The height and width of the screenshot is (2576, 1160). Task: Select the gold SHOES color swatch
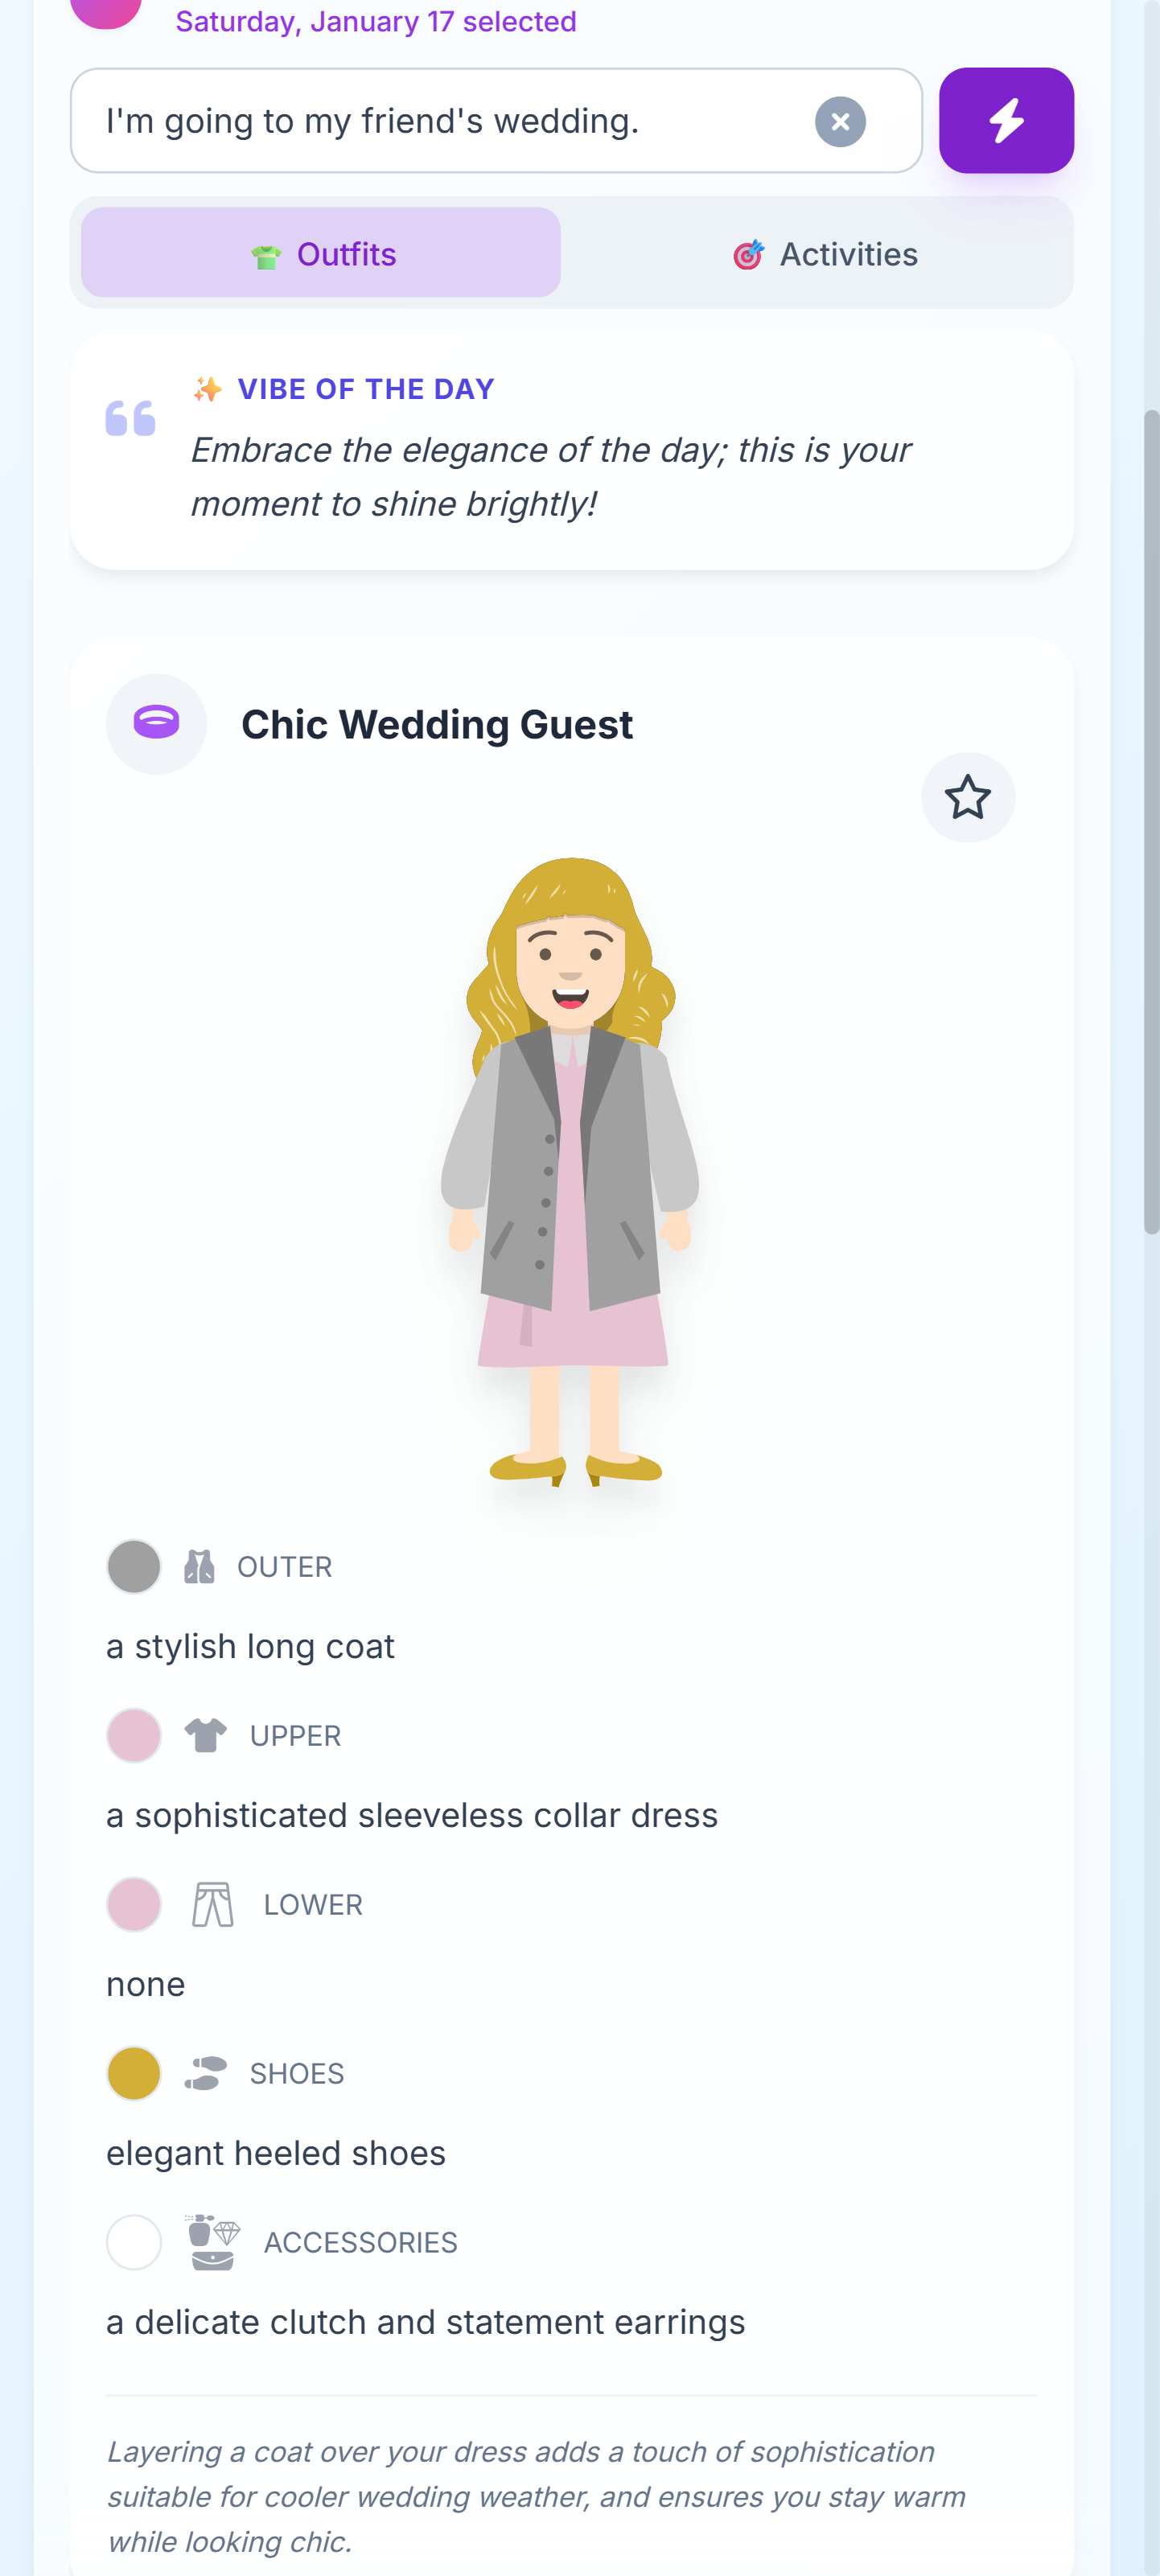pos(134,2073)
